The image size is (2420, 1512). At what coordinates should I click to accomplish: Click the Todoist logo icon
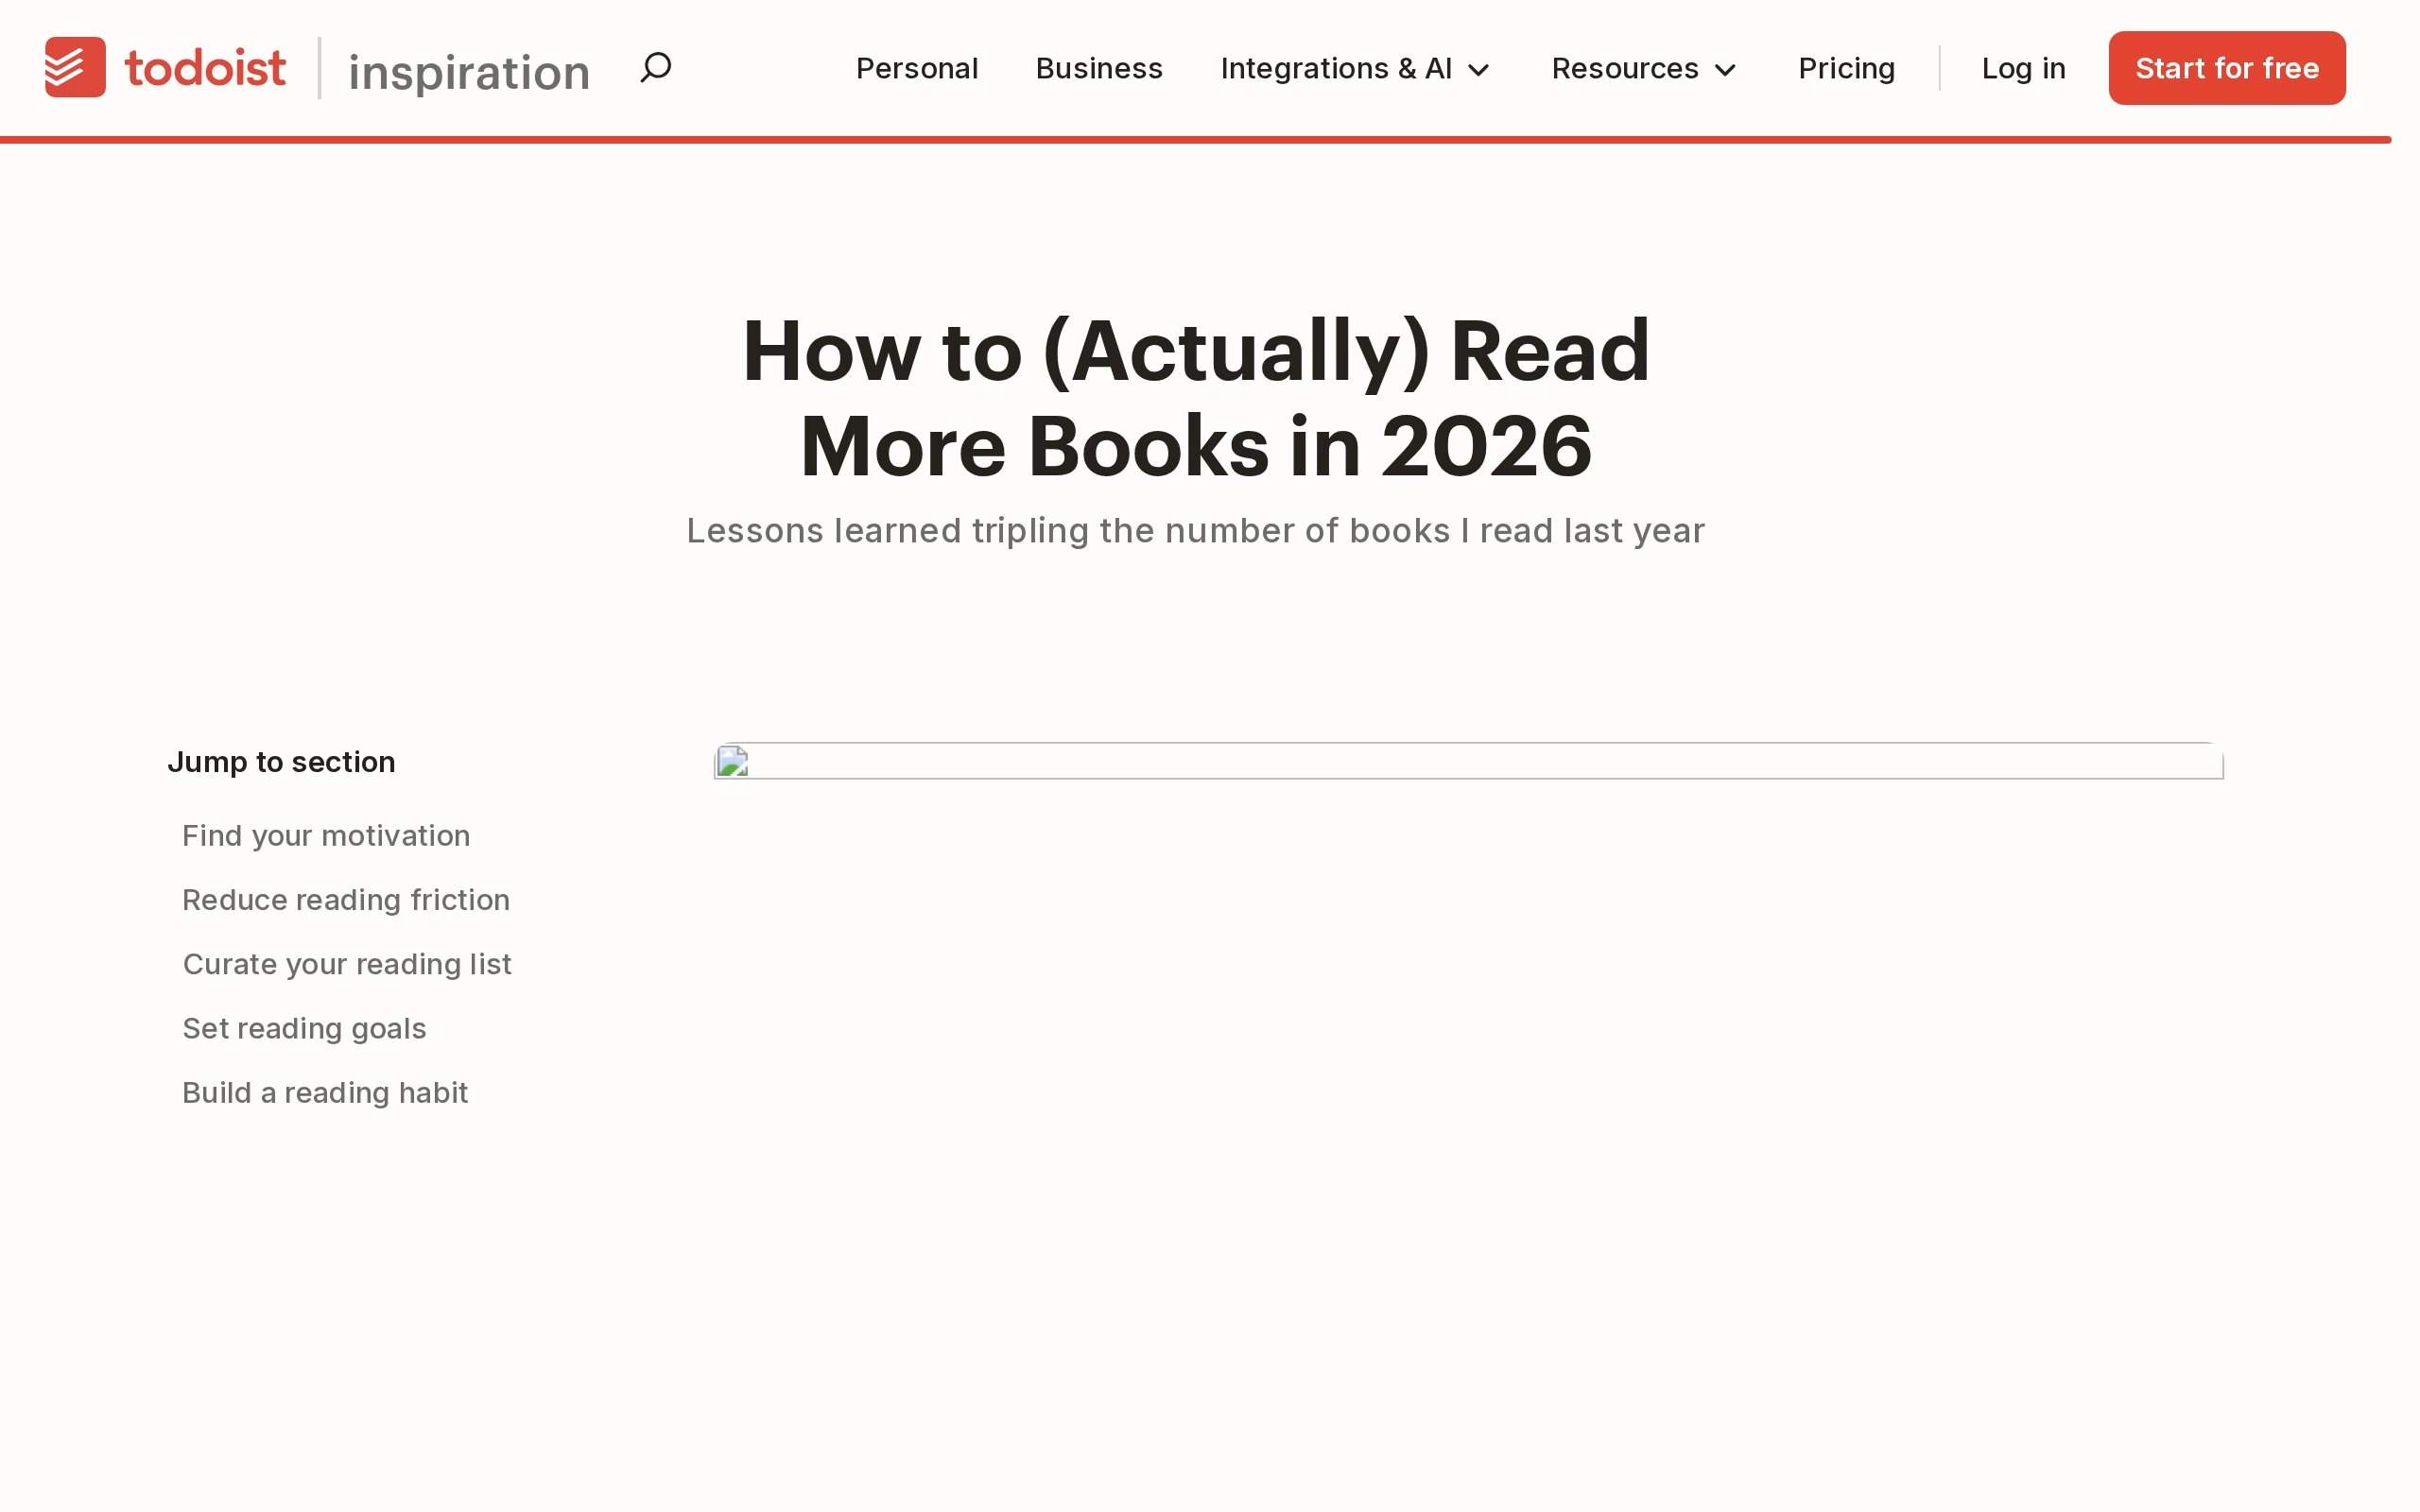point(75,67)
